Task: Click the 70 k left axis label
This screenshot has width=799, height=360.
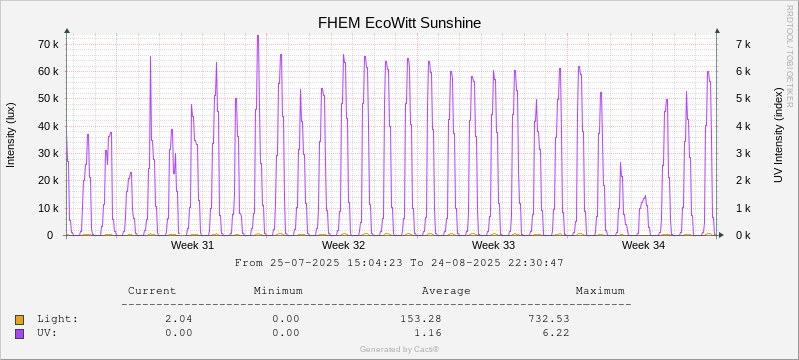Action: [x=49, y=44]
